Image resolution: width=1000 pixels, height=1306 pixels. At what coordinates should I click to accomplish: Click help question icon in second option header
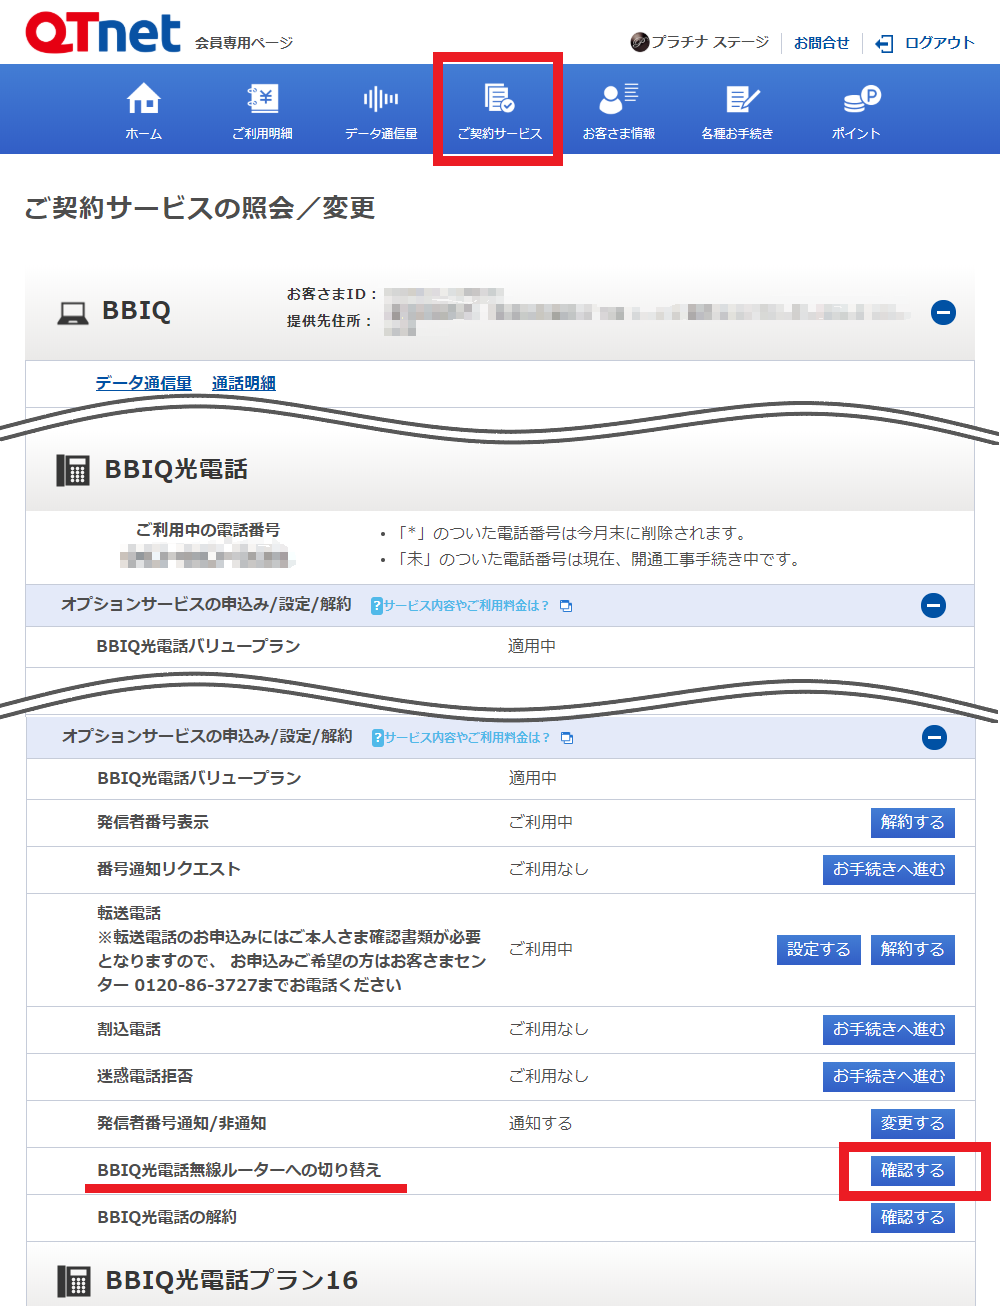point(378,738)
